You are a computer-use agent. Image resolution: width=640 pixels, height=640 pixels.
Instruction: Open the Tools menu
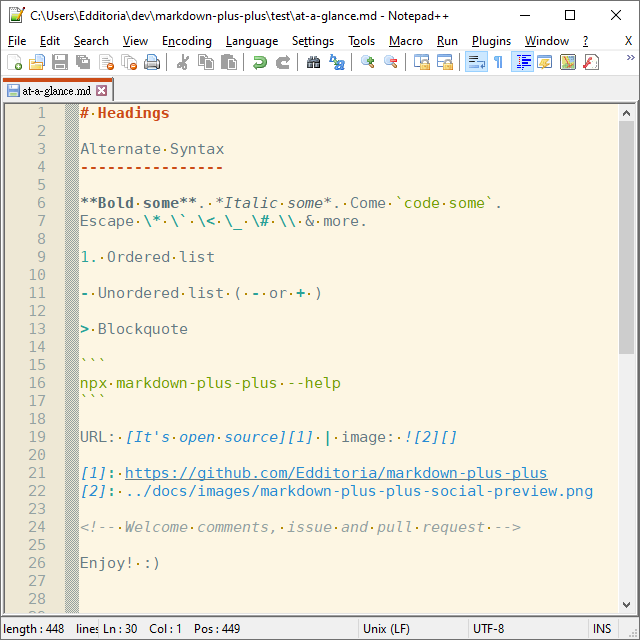(x=361, y=41)
